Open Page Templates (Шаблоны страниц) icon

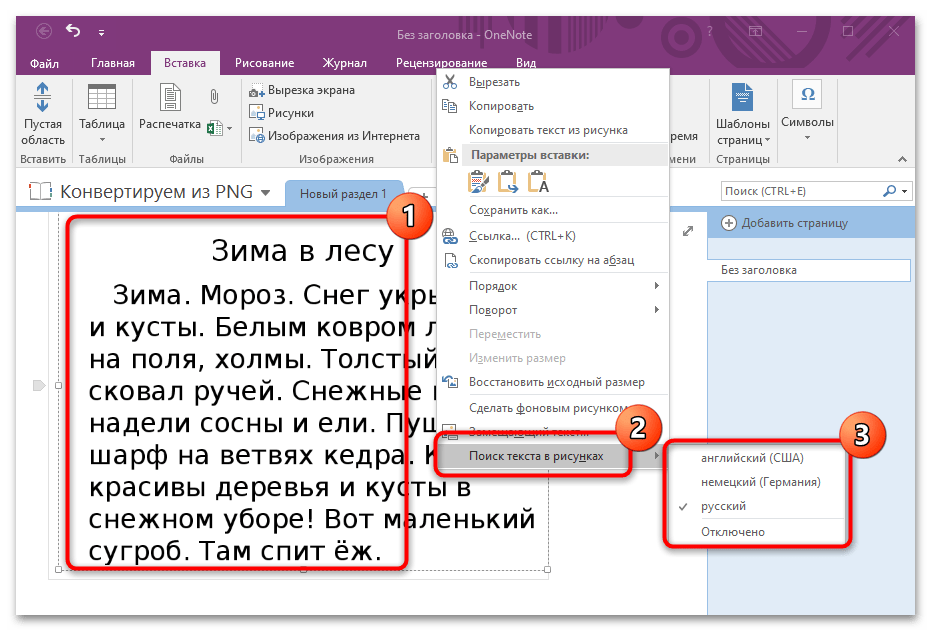click(743, 100)
